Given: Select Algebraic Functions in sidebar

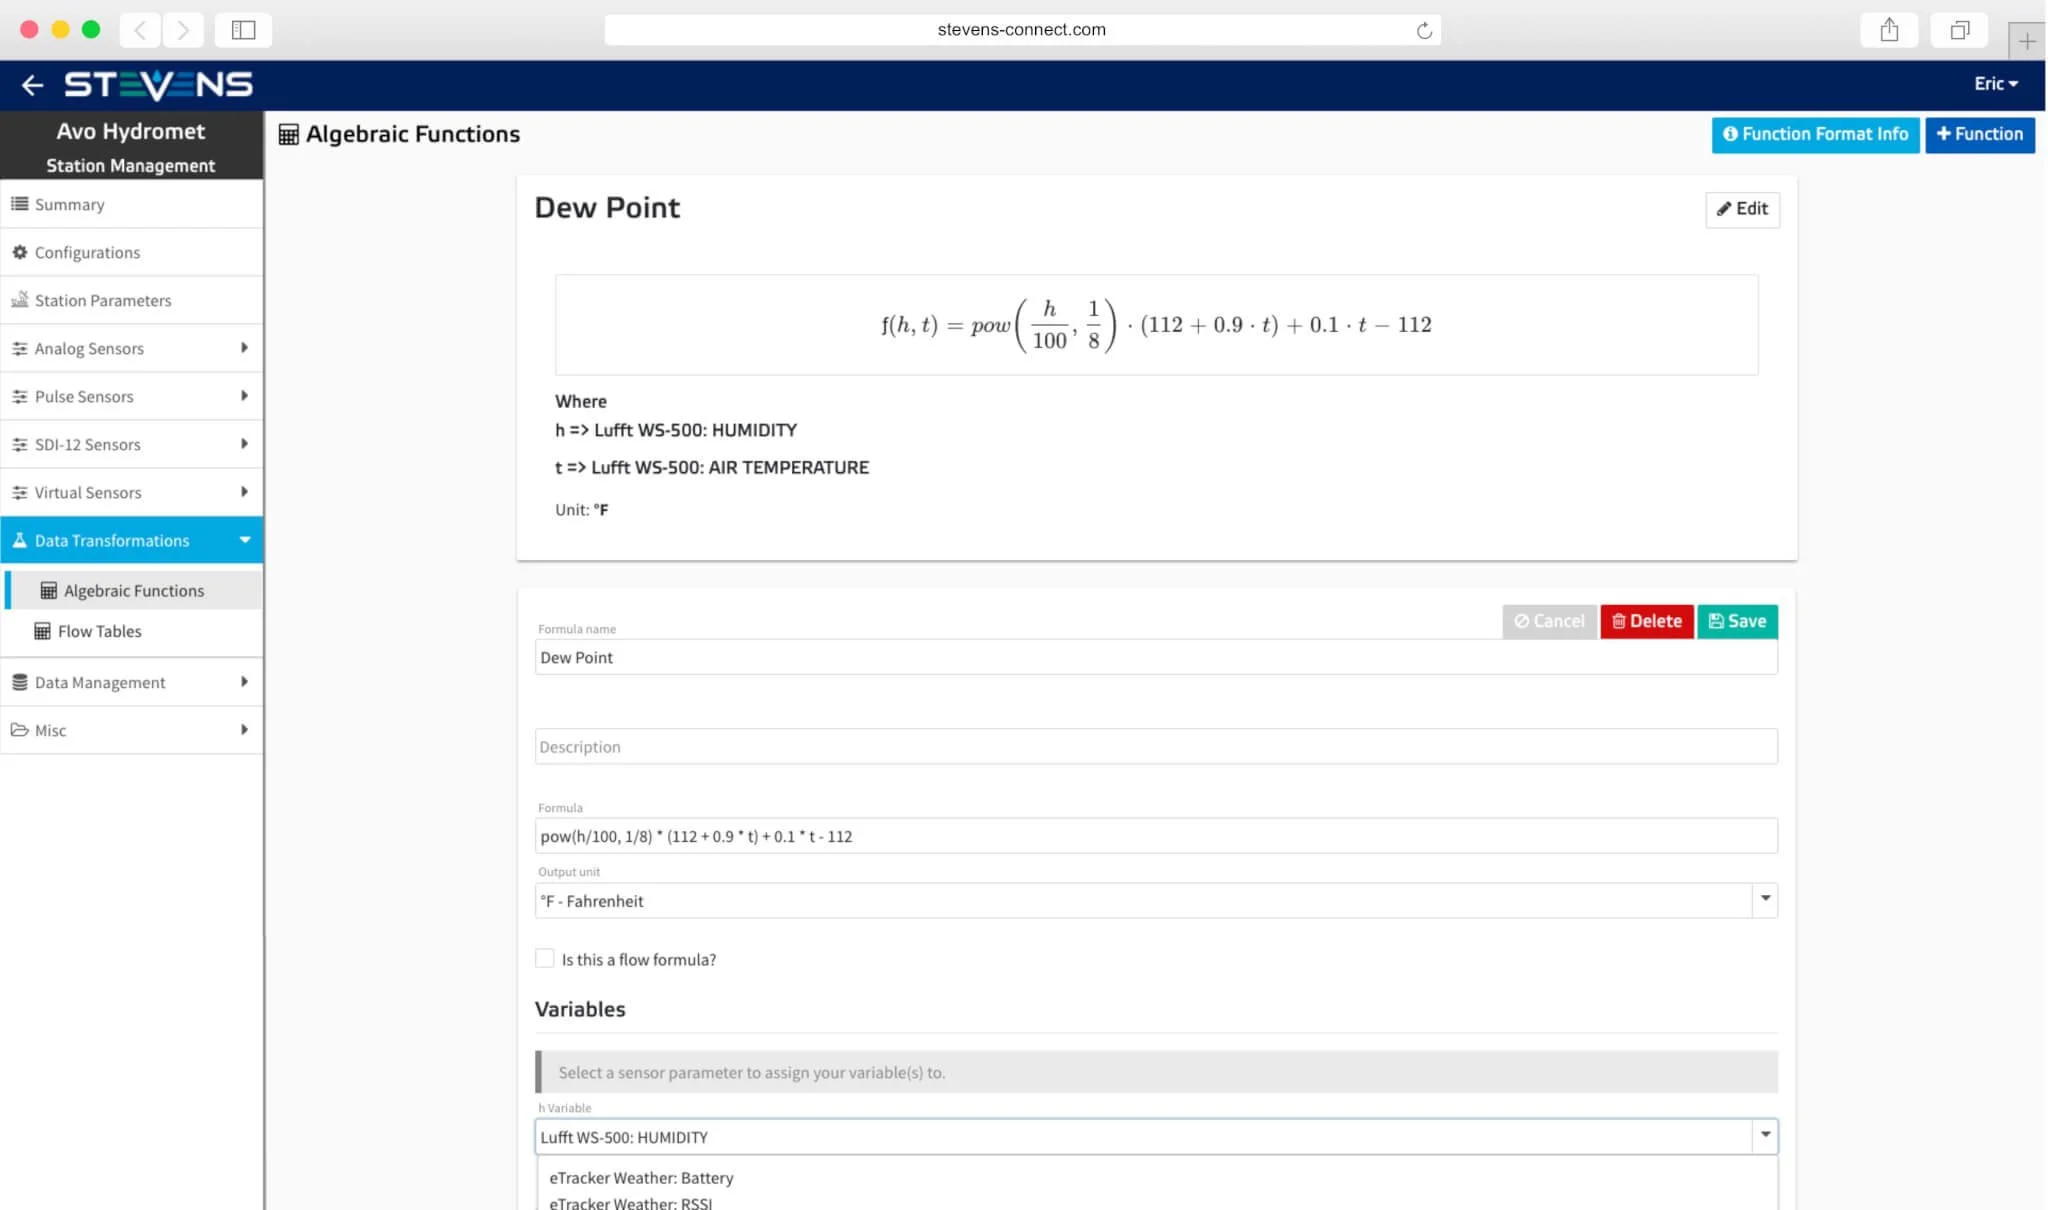Looking at the screenshot, I should pos(134,590).
